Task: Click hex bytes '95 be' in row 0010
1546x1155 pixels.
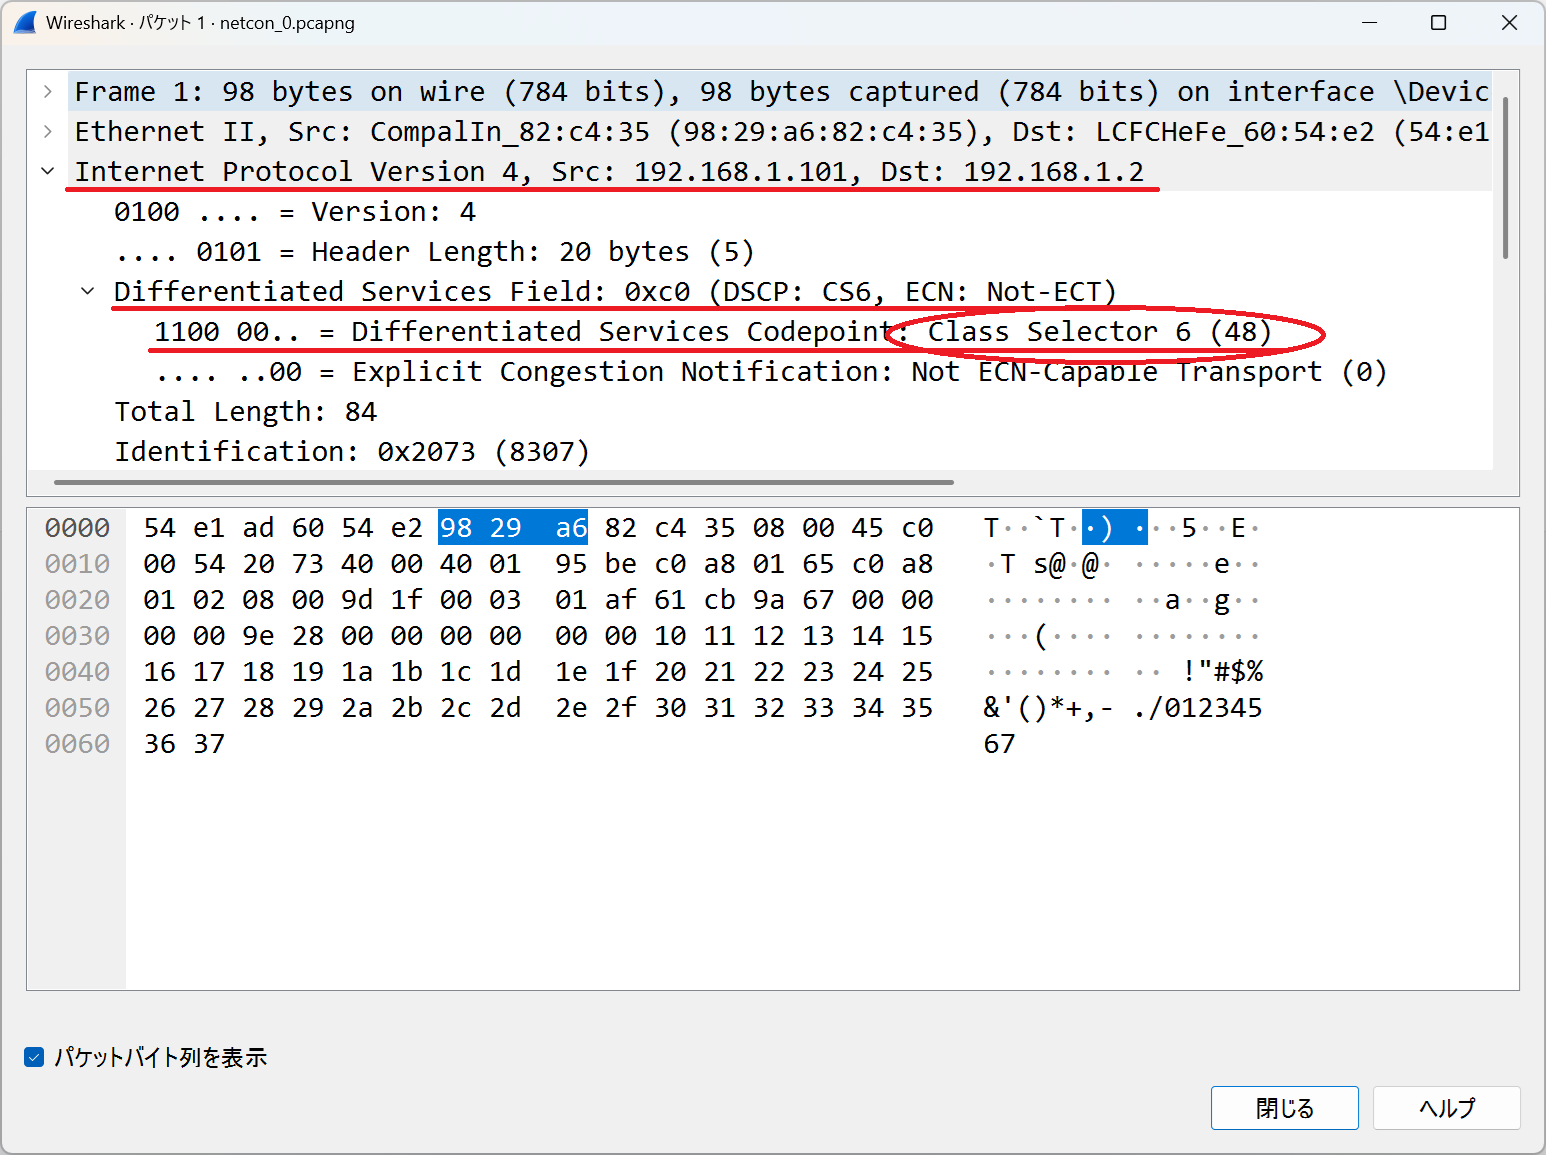Action: coord(596,563)
